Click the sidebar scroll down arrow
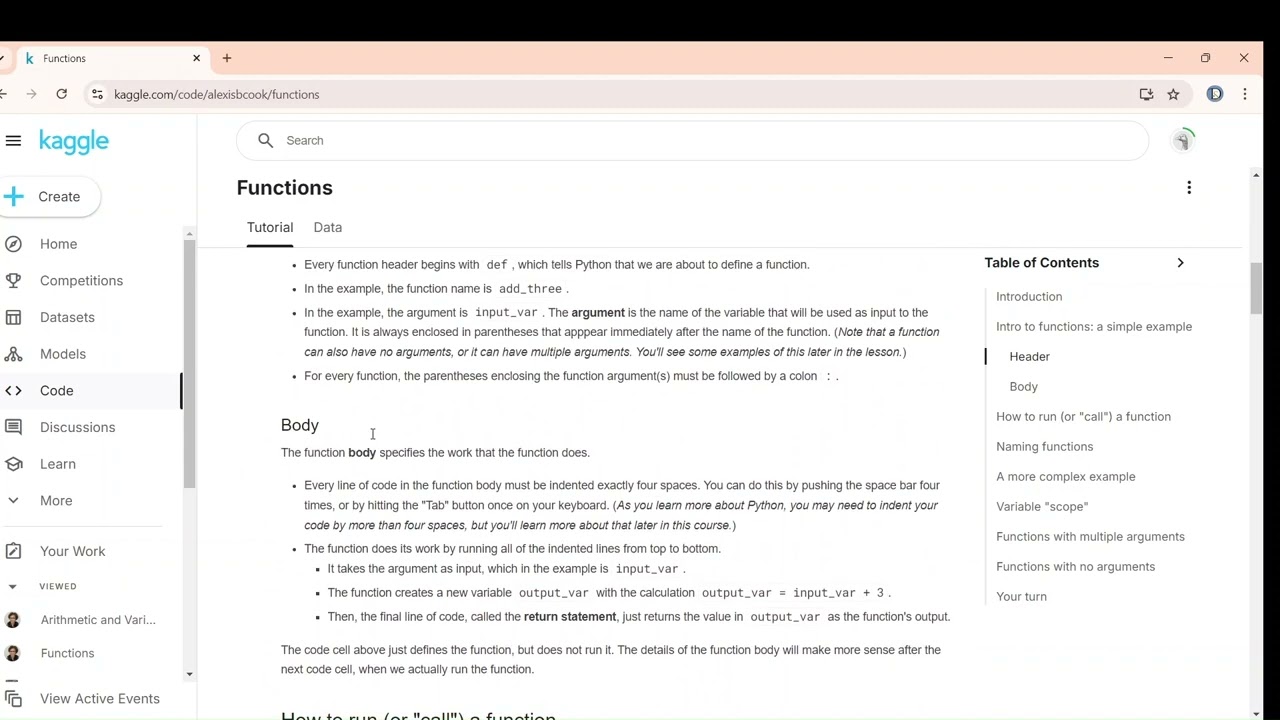The width and height of the screenshot is (1280, 720). tap(189, 674)
